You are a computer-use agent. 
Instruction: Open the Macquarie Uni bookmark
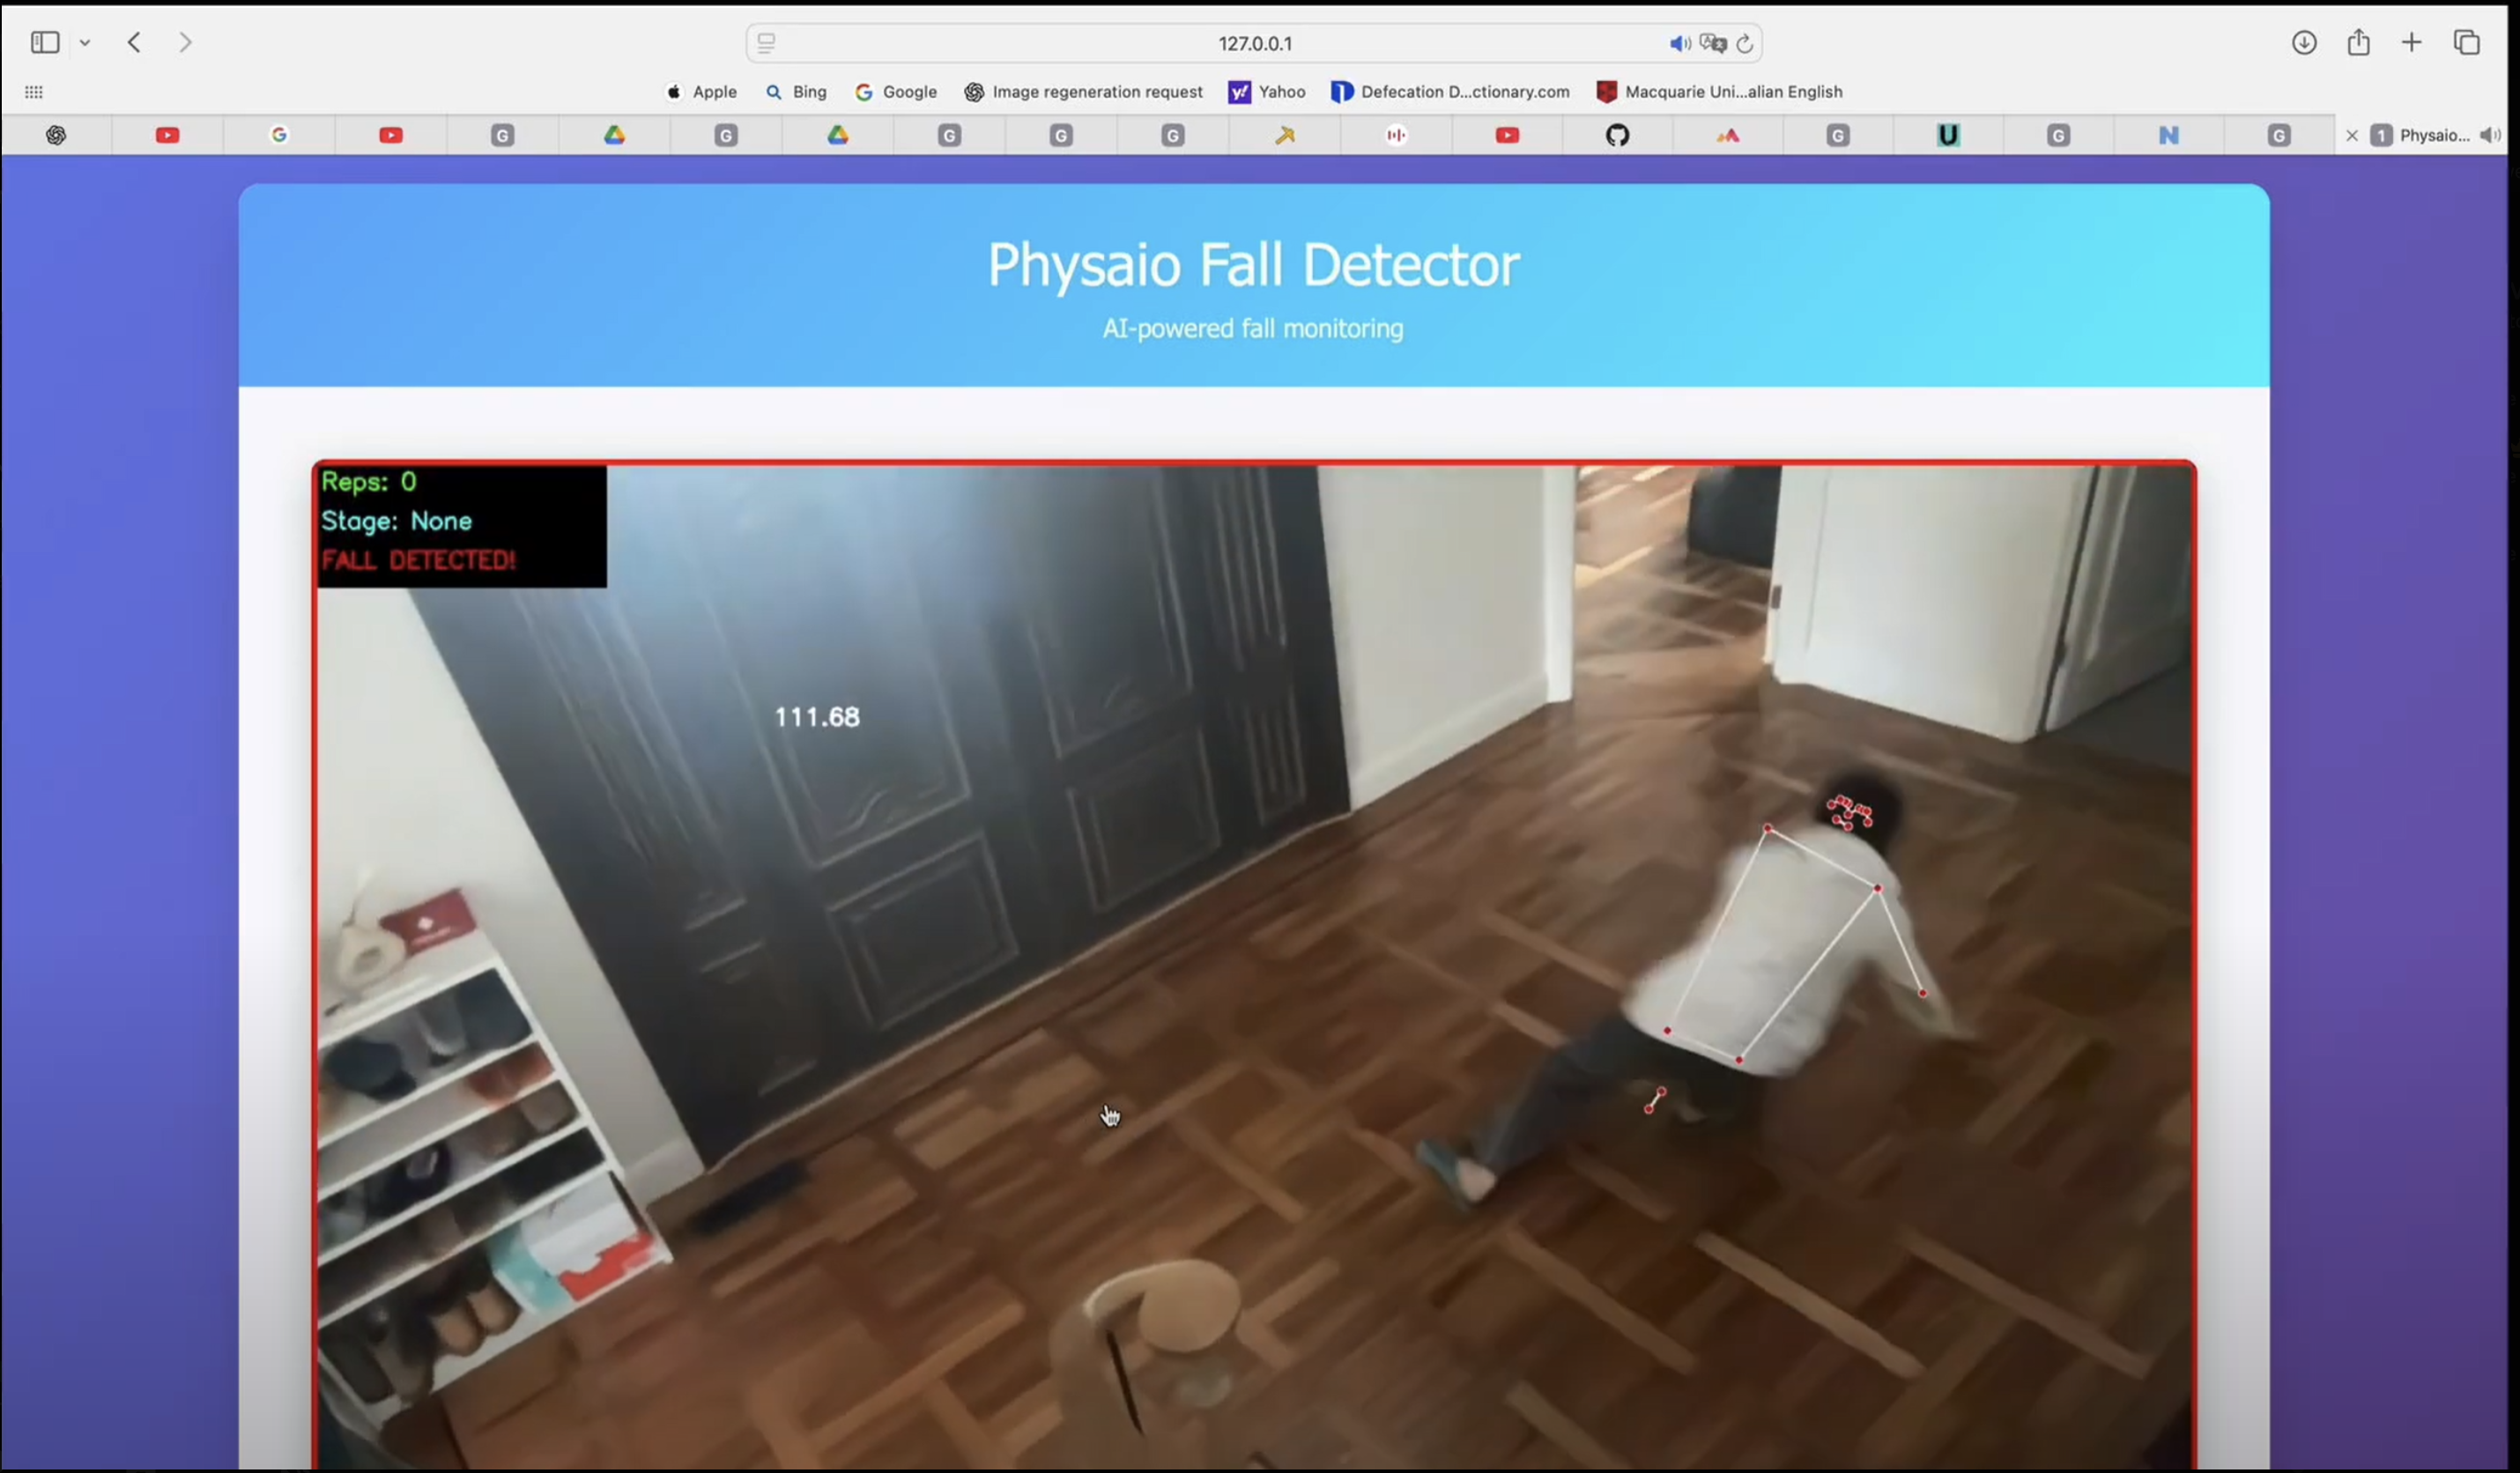click(1720, 92)
